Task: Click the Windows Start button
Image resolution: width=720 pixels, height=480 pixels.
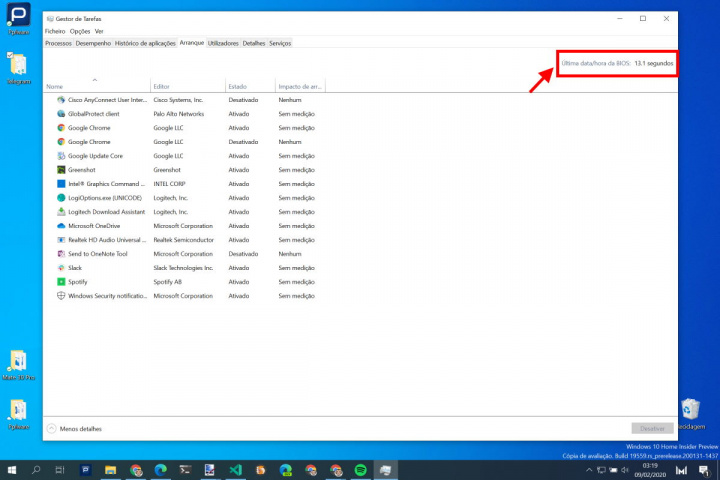Action: (x=12, y=469)
